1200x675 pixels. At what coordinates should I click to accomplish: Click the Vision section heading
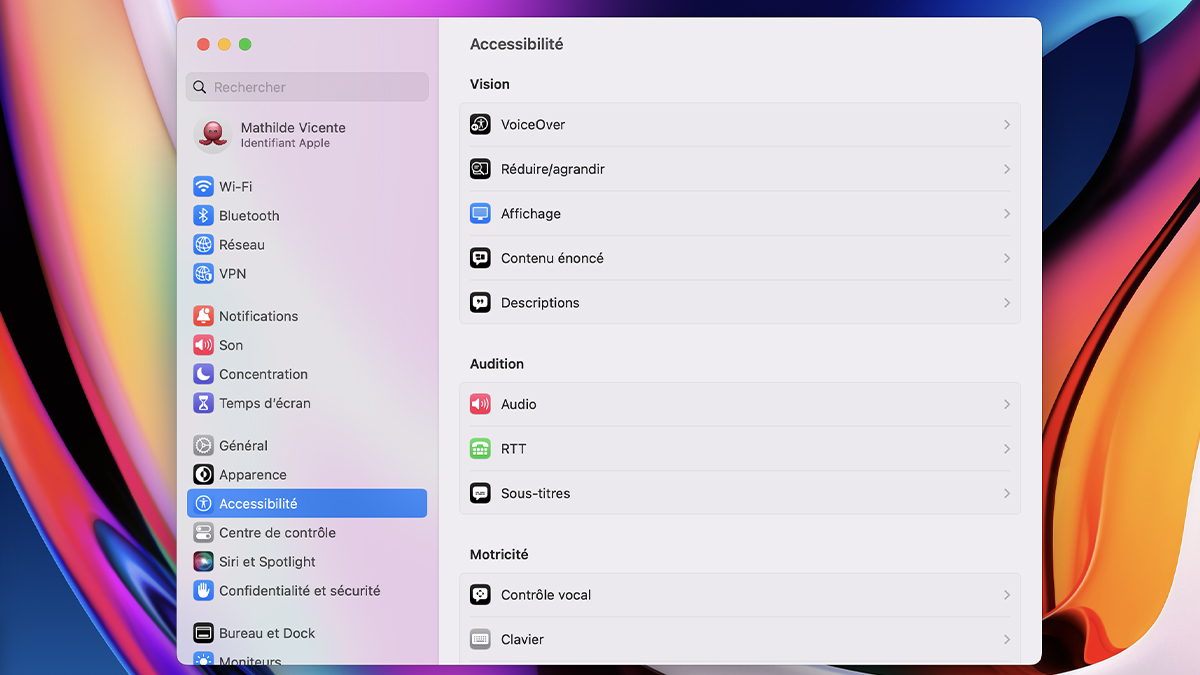pos(490,84)
